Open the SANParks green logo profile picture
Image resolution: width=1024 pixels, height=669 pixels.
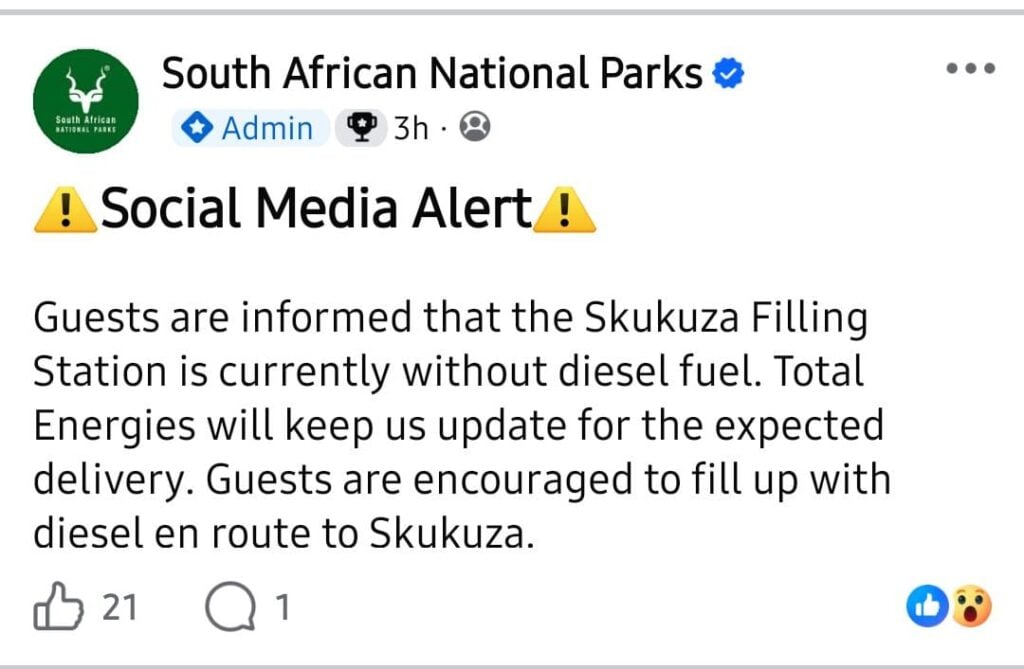click(85, 100)
